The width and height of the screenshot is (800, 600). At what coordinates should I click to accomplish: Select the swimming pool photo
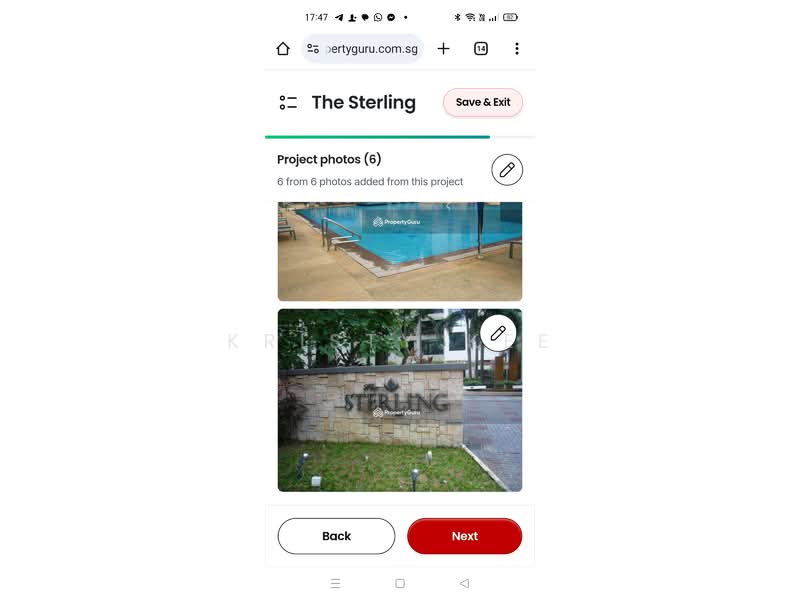coord(399,251)
